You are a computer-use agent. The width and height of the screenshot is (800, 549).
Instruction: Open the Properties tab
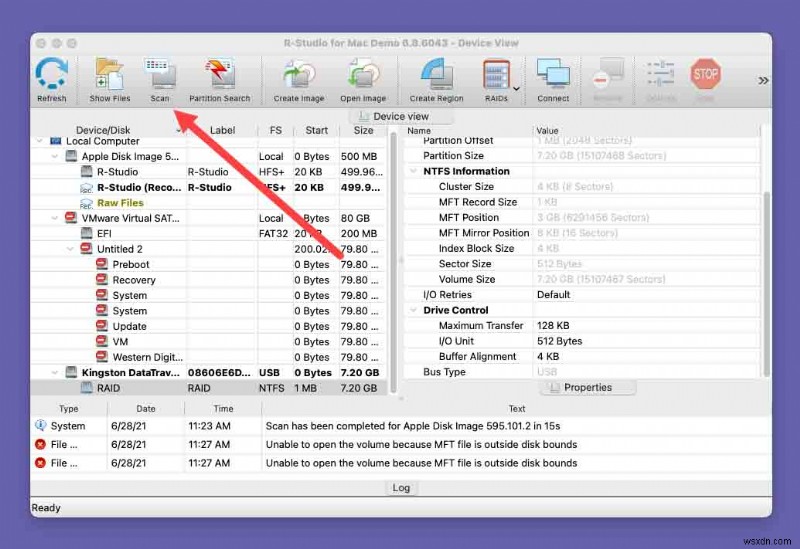pyautogui.click(x=587, y=388)
